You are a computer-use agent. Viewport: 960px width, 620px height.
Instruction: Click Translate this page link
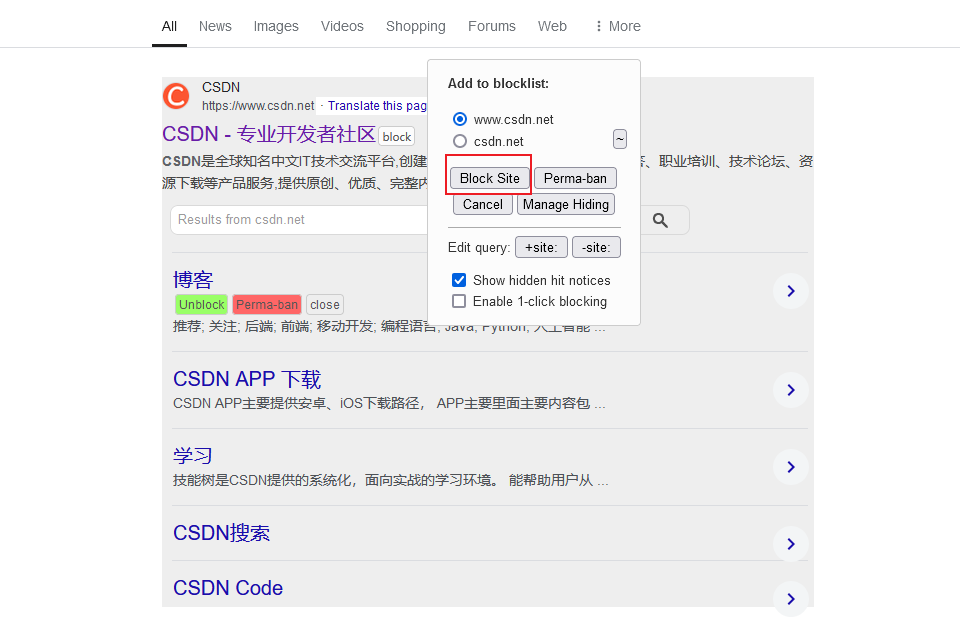(x=377, y=105)
